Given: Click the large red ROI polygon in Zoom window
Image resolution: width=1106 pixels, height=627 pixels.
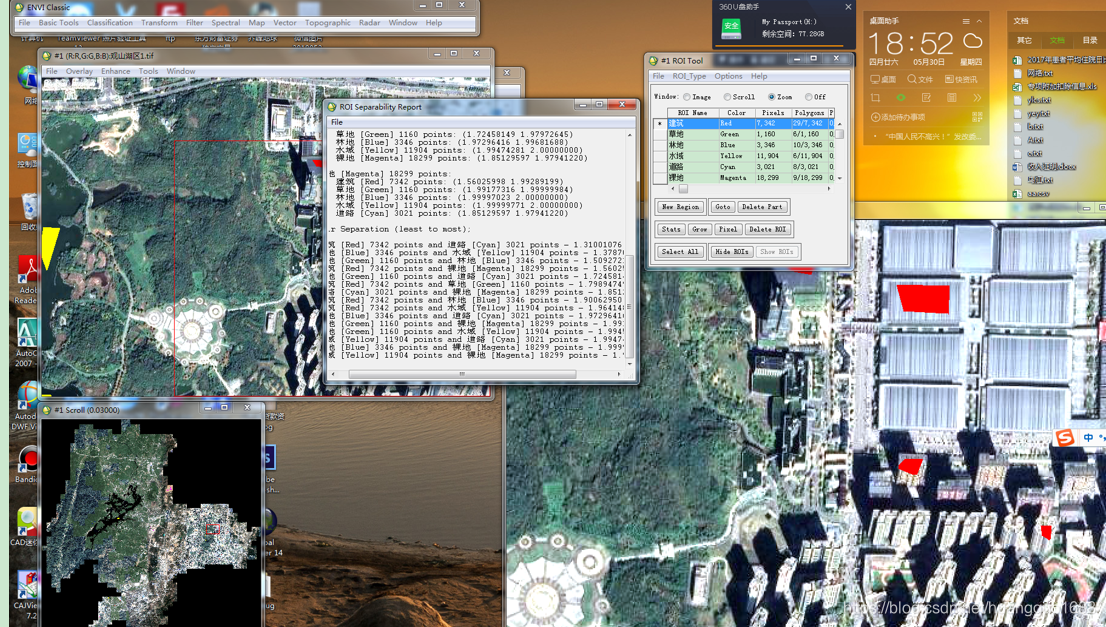Looking at the screenshot, I should 924,298.
